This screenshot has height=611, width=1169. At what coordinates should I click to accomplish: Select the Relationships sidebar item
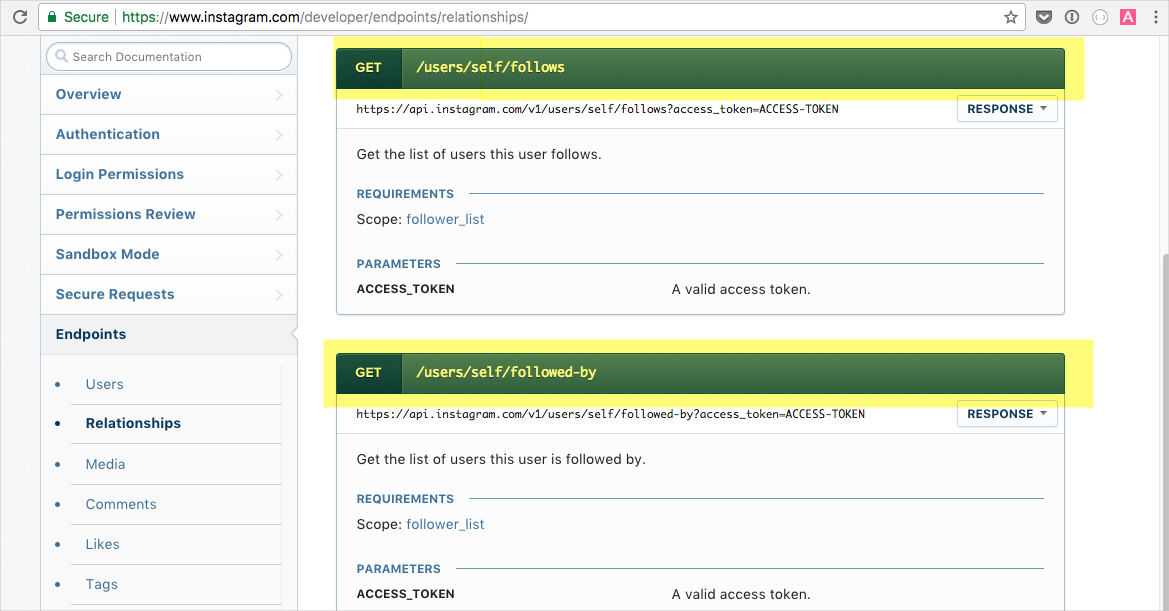click(133, 423)
